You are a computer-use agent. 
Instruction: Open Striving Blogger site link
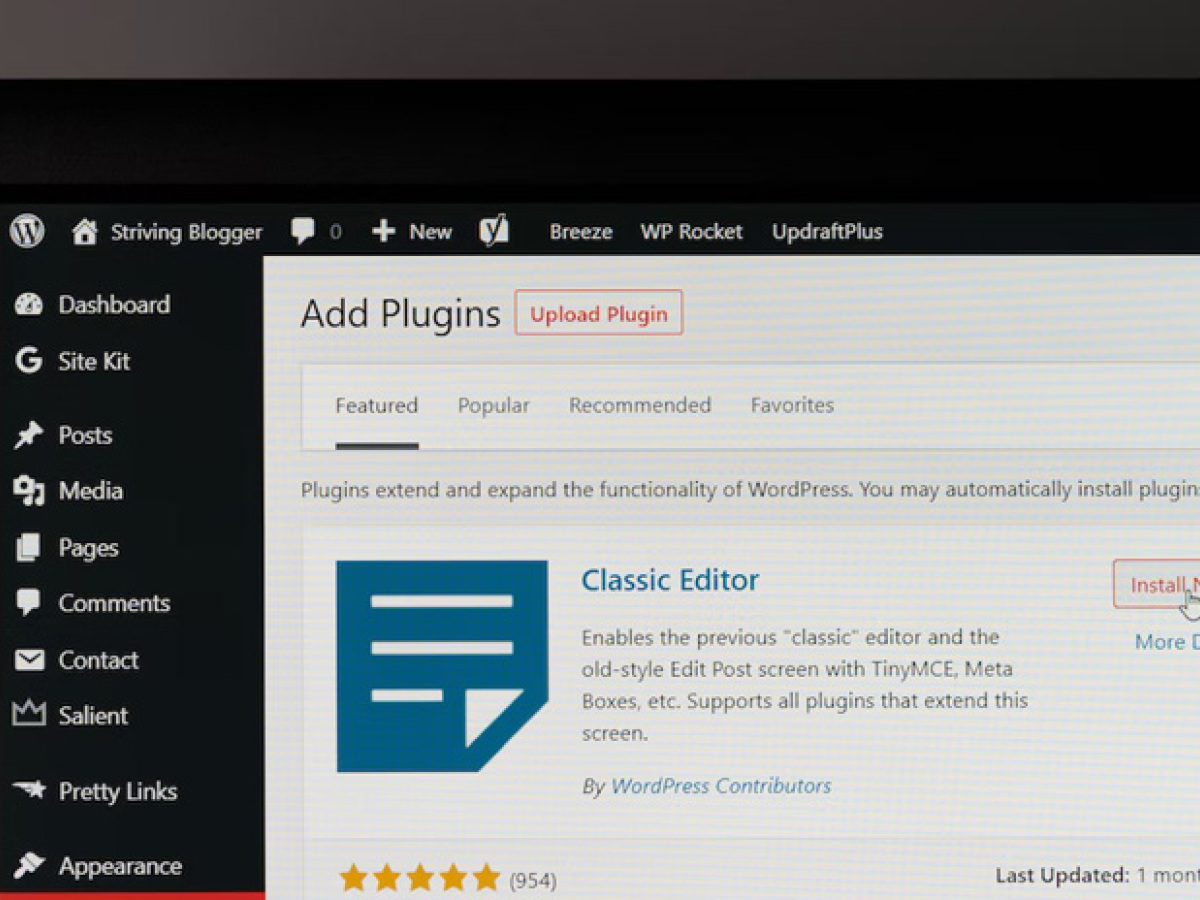[x=186, y=232]
